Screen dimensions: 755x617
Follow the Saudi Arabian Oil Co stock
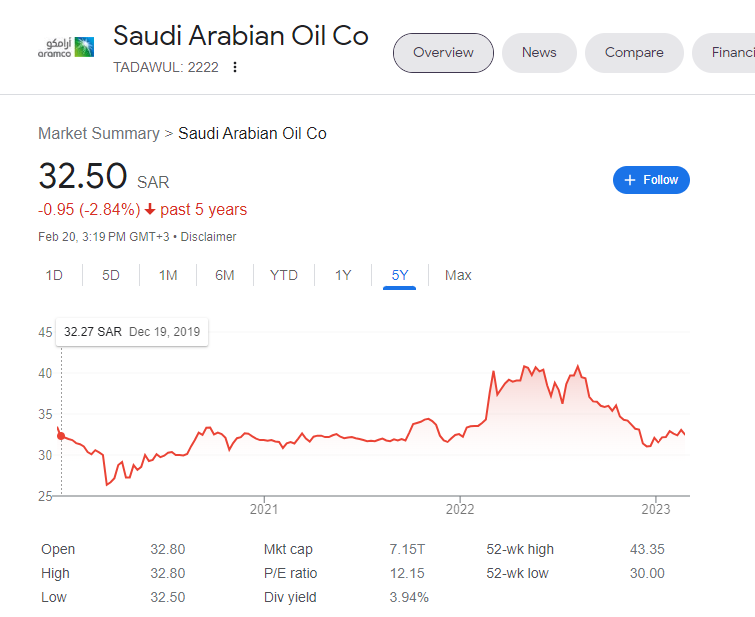pos(651,180)
